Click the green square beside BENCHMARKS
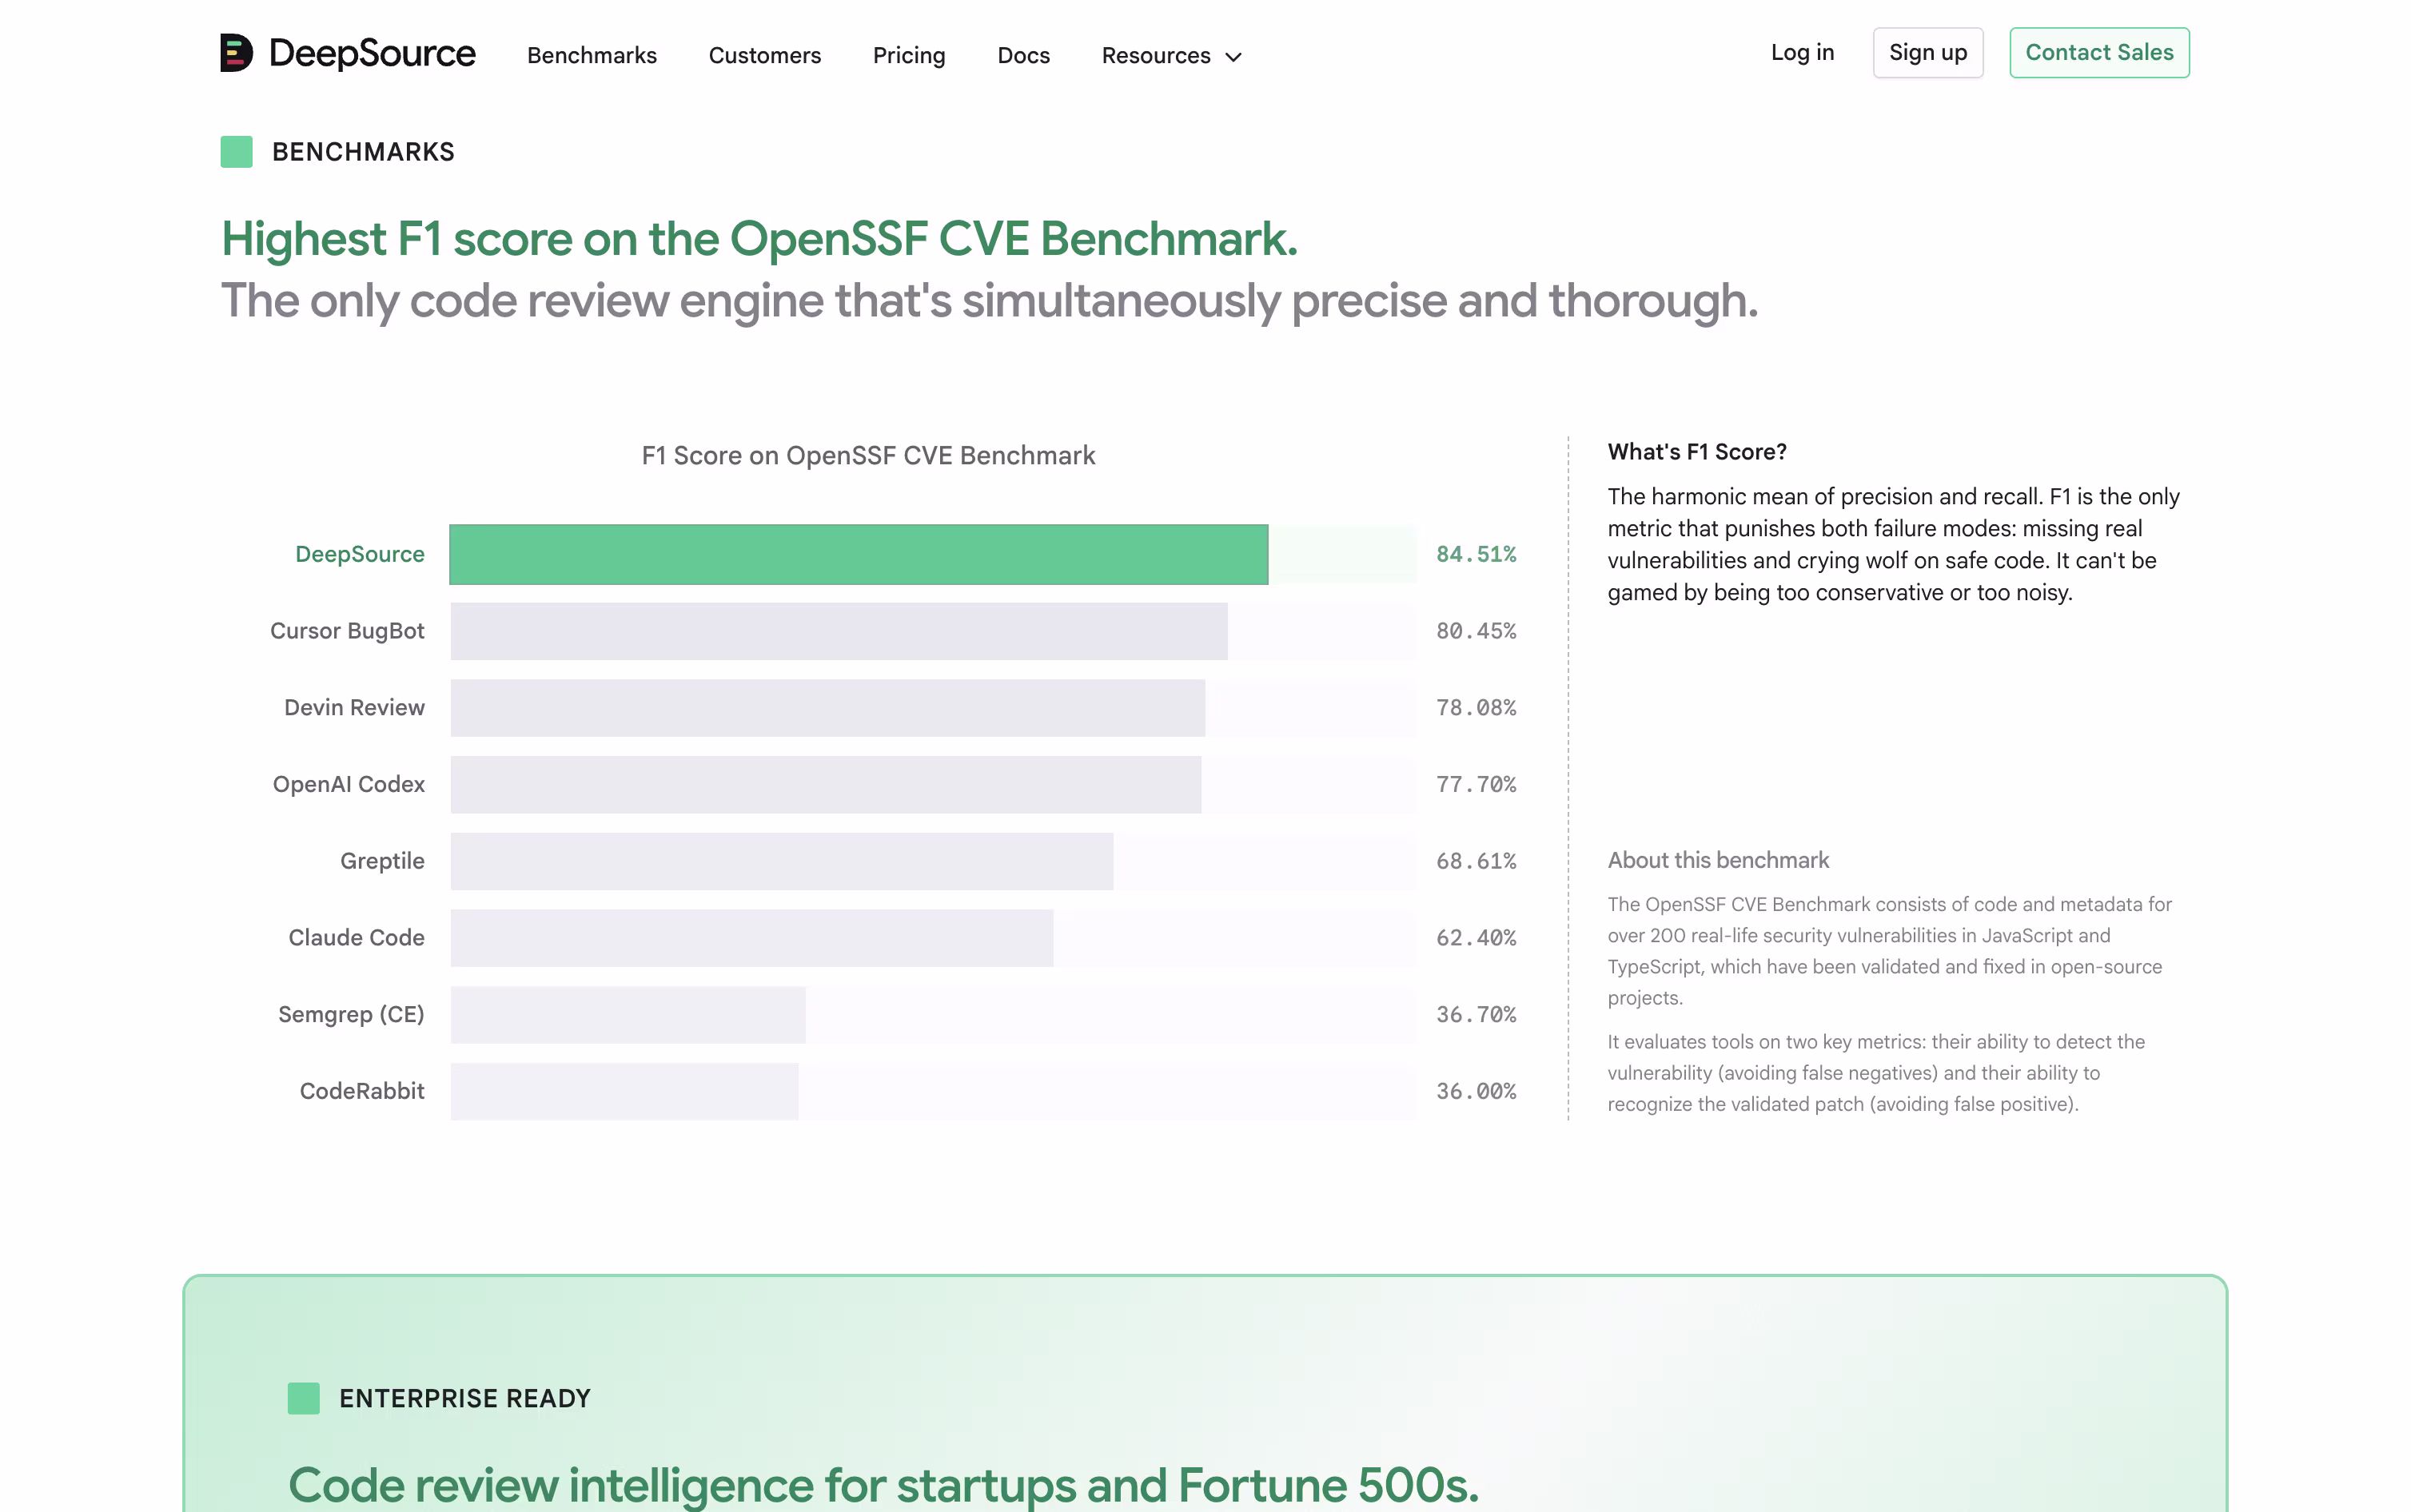 237,152
